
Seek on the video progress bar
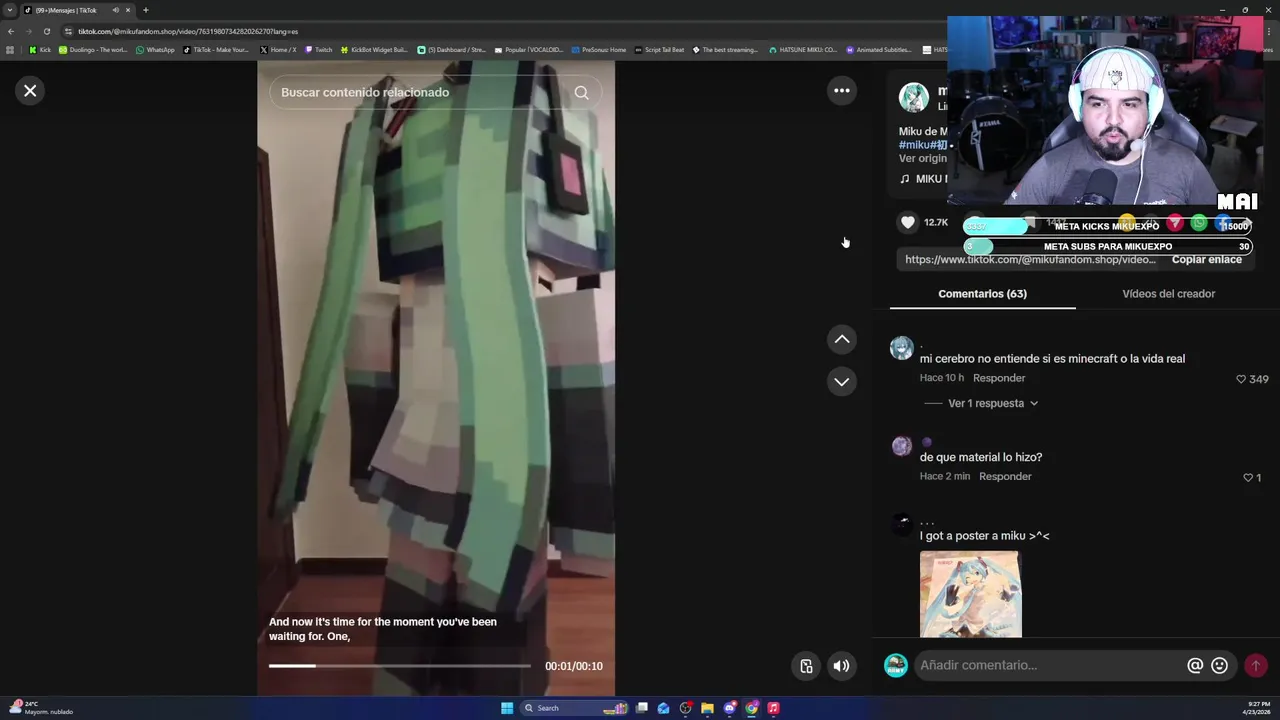399,666
